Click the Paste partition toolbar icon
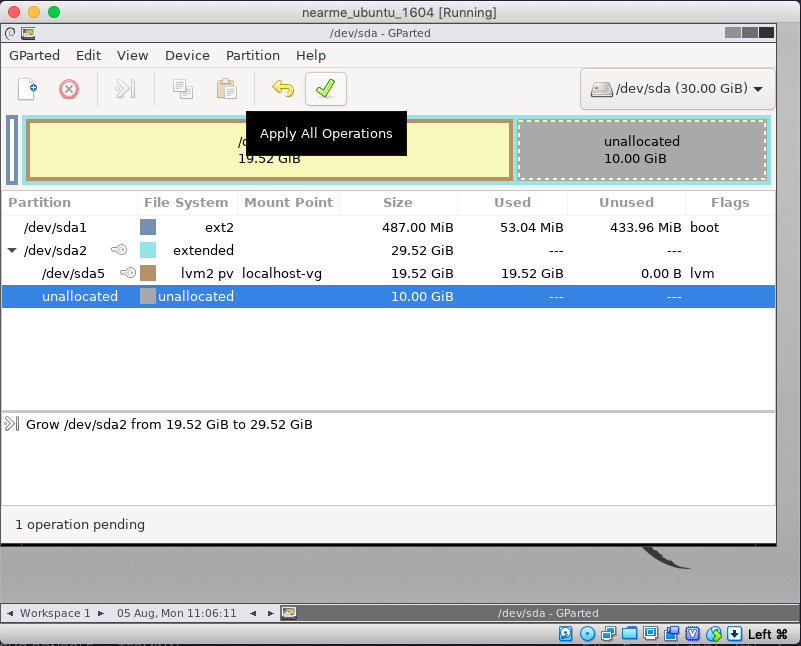Viewport: 801px width, 646px height. (x=227, y=89)
